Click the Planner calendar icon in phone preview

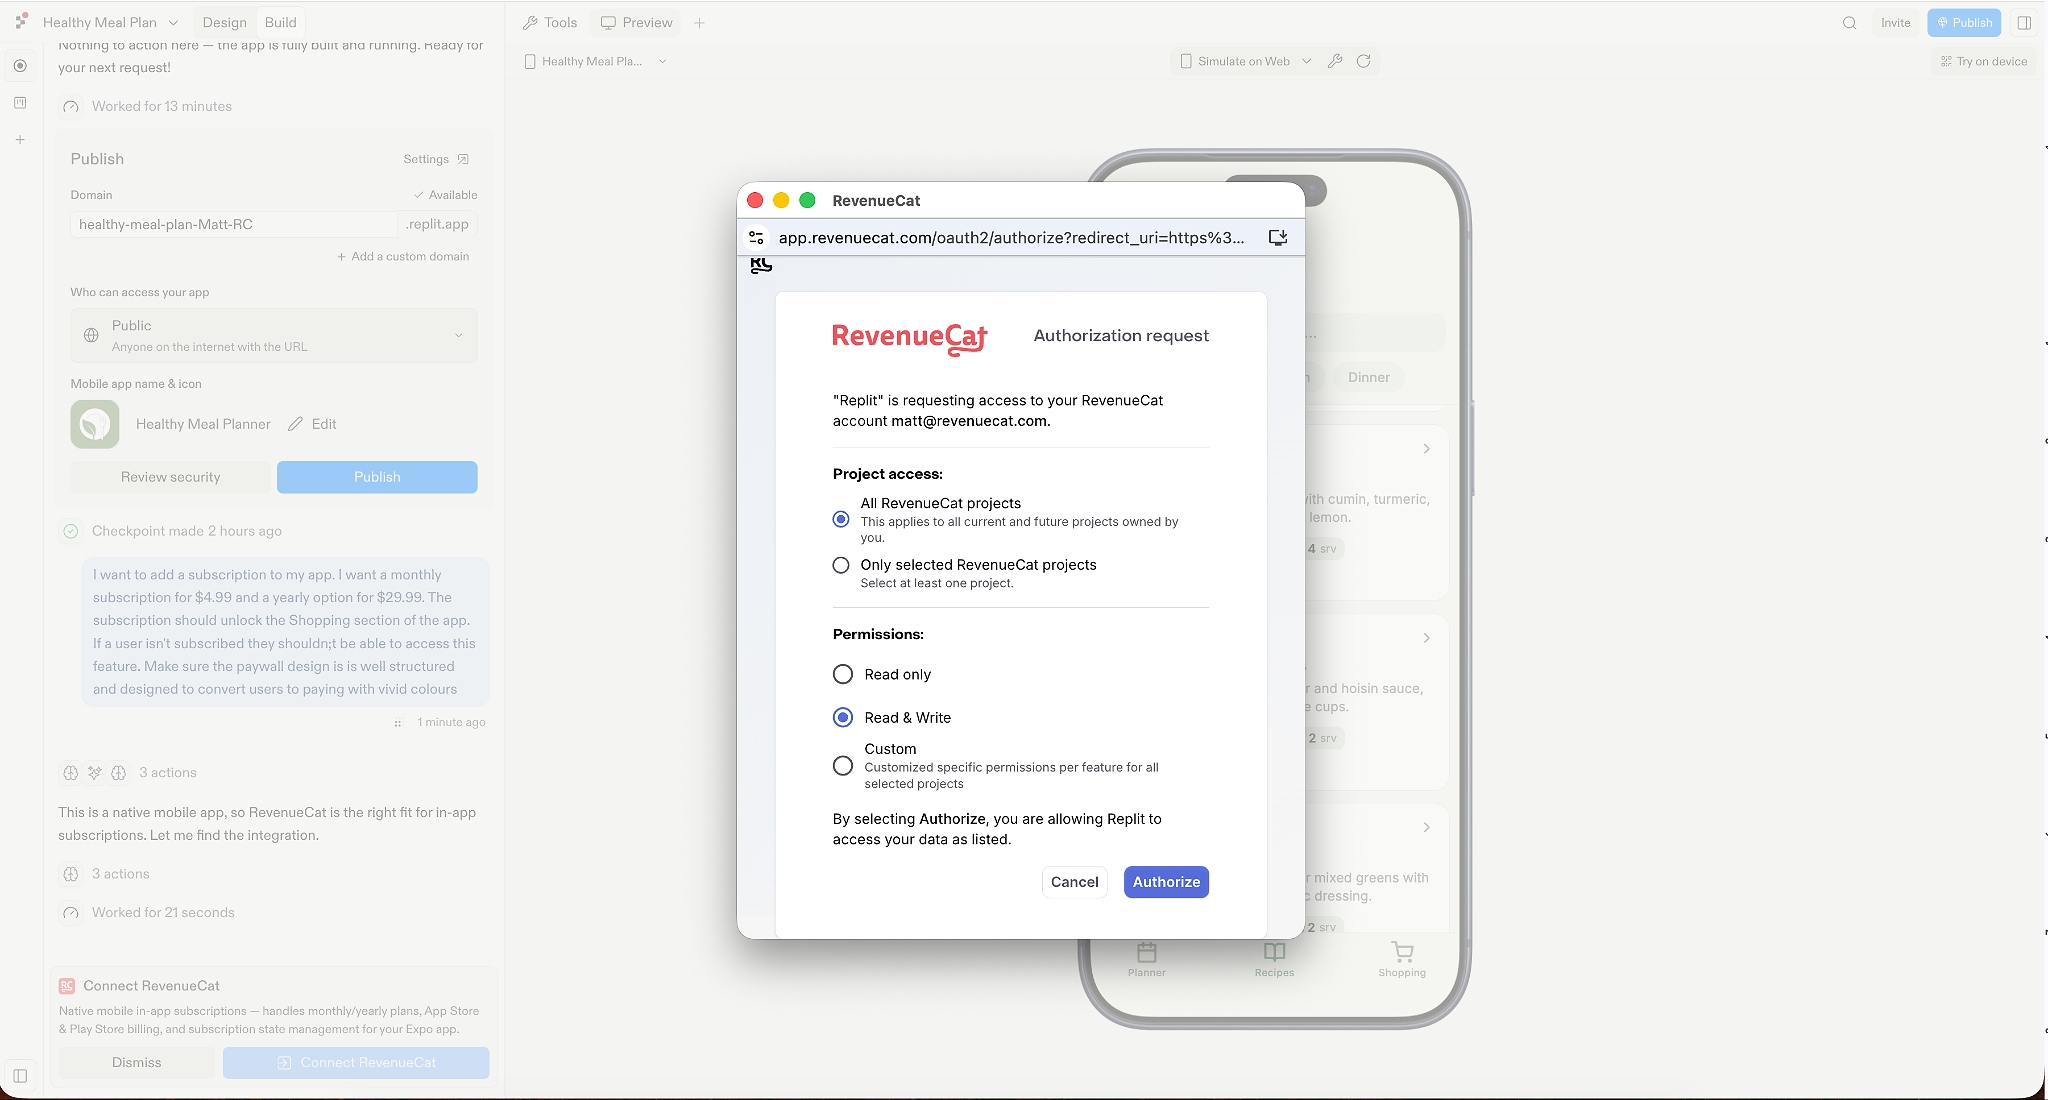1147,952
